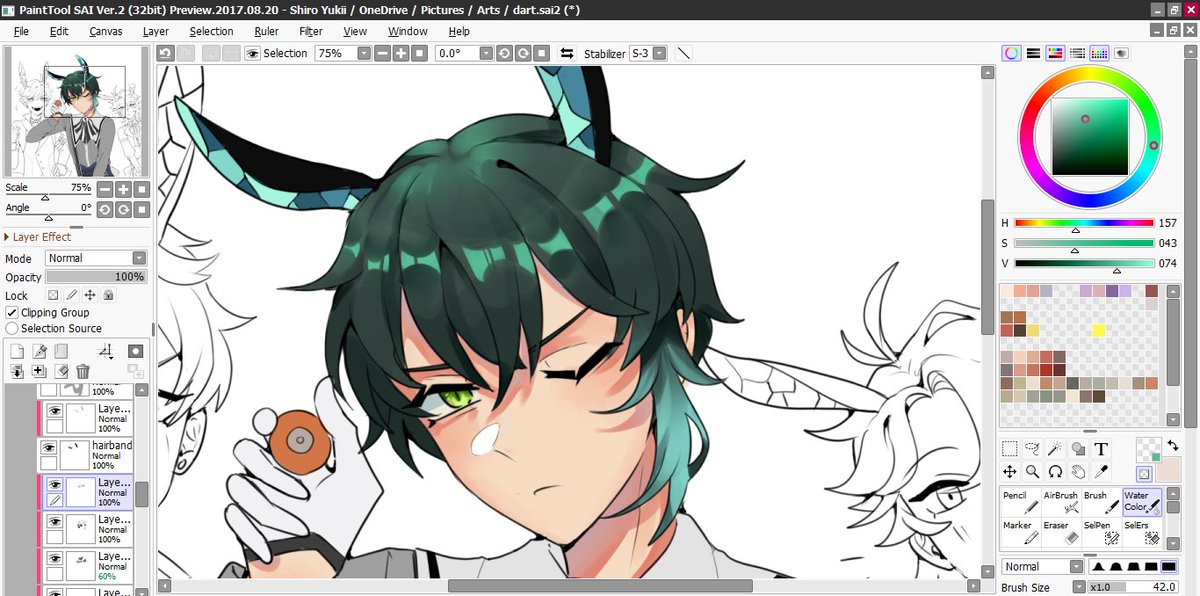This screenshot has width=1200, height=596.
Task: Delete the selected layer with trash icon
Action: [x=83, y=371]
